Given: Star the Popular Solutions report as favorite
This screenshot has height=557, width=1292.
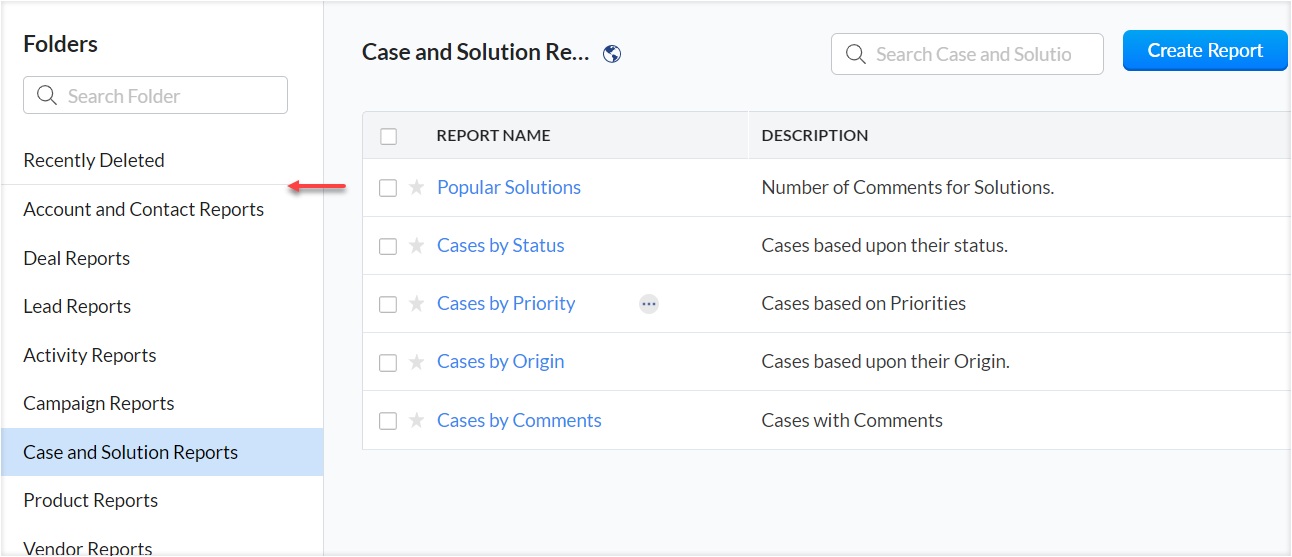Looking at the screenshot, I should pyautogui.click(x=417, y=188).
